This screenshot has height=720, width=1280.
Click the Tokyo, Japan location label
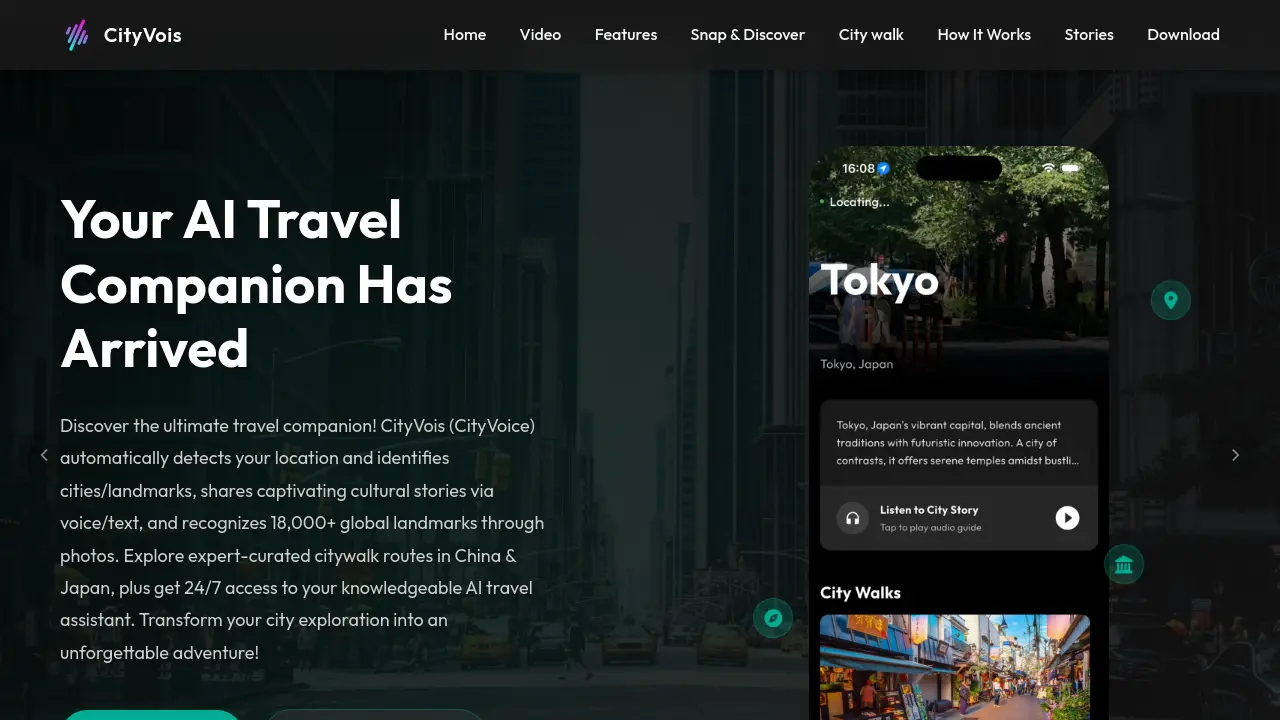click(x=856, y=364)
